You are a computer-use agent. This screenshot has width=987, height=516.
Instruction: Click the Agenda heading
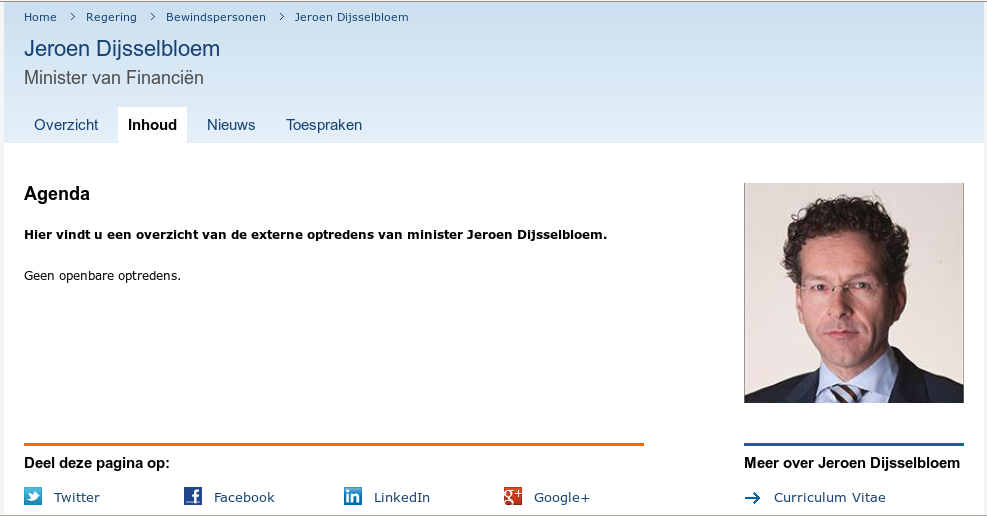coord(57,194)
